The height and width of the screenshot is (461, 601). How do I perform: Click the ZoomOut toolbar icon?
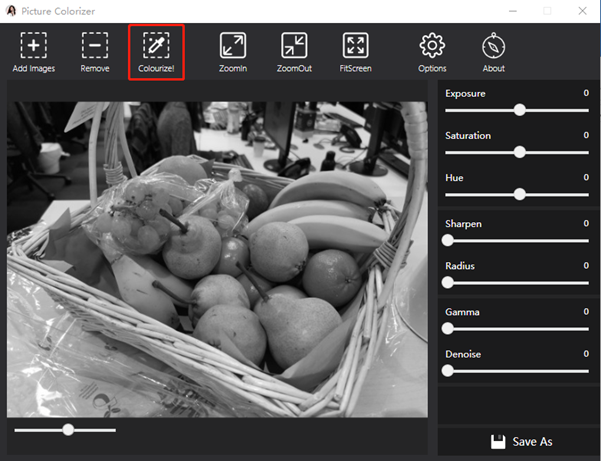click(x=294, y=46)
